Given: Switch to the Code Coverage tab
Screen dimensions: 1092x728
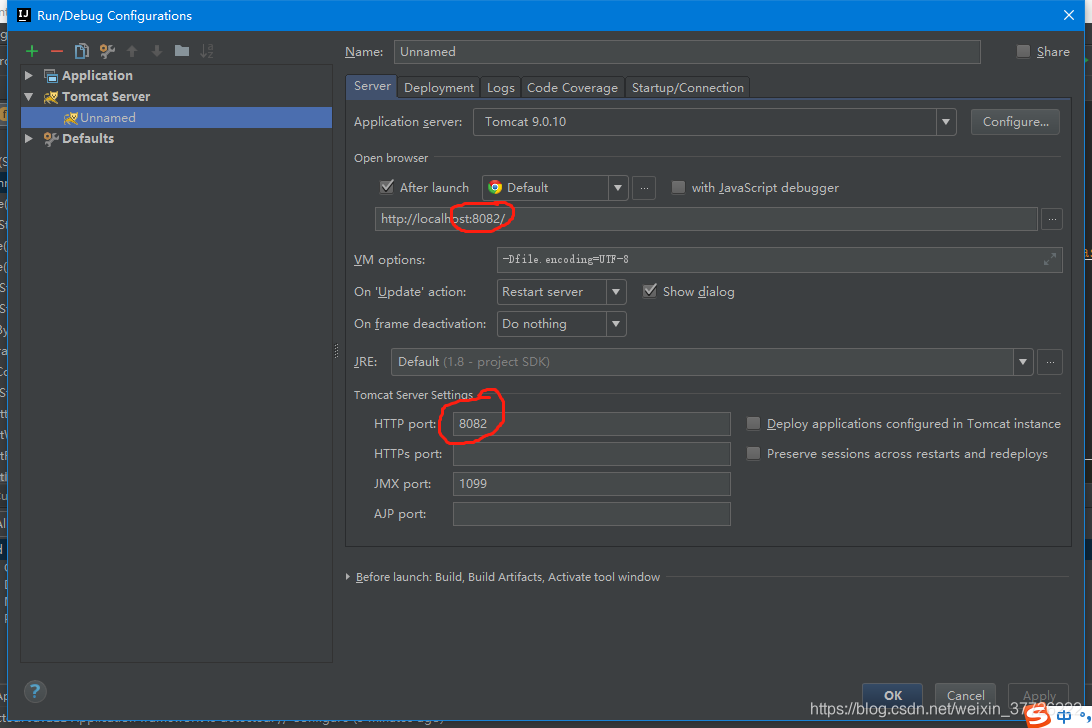Looking at the screenshot, I should click(572, 88).
